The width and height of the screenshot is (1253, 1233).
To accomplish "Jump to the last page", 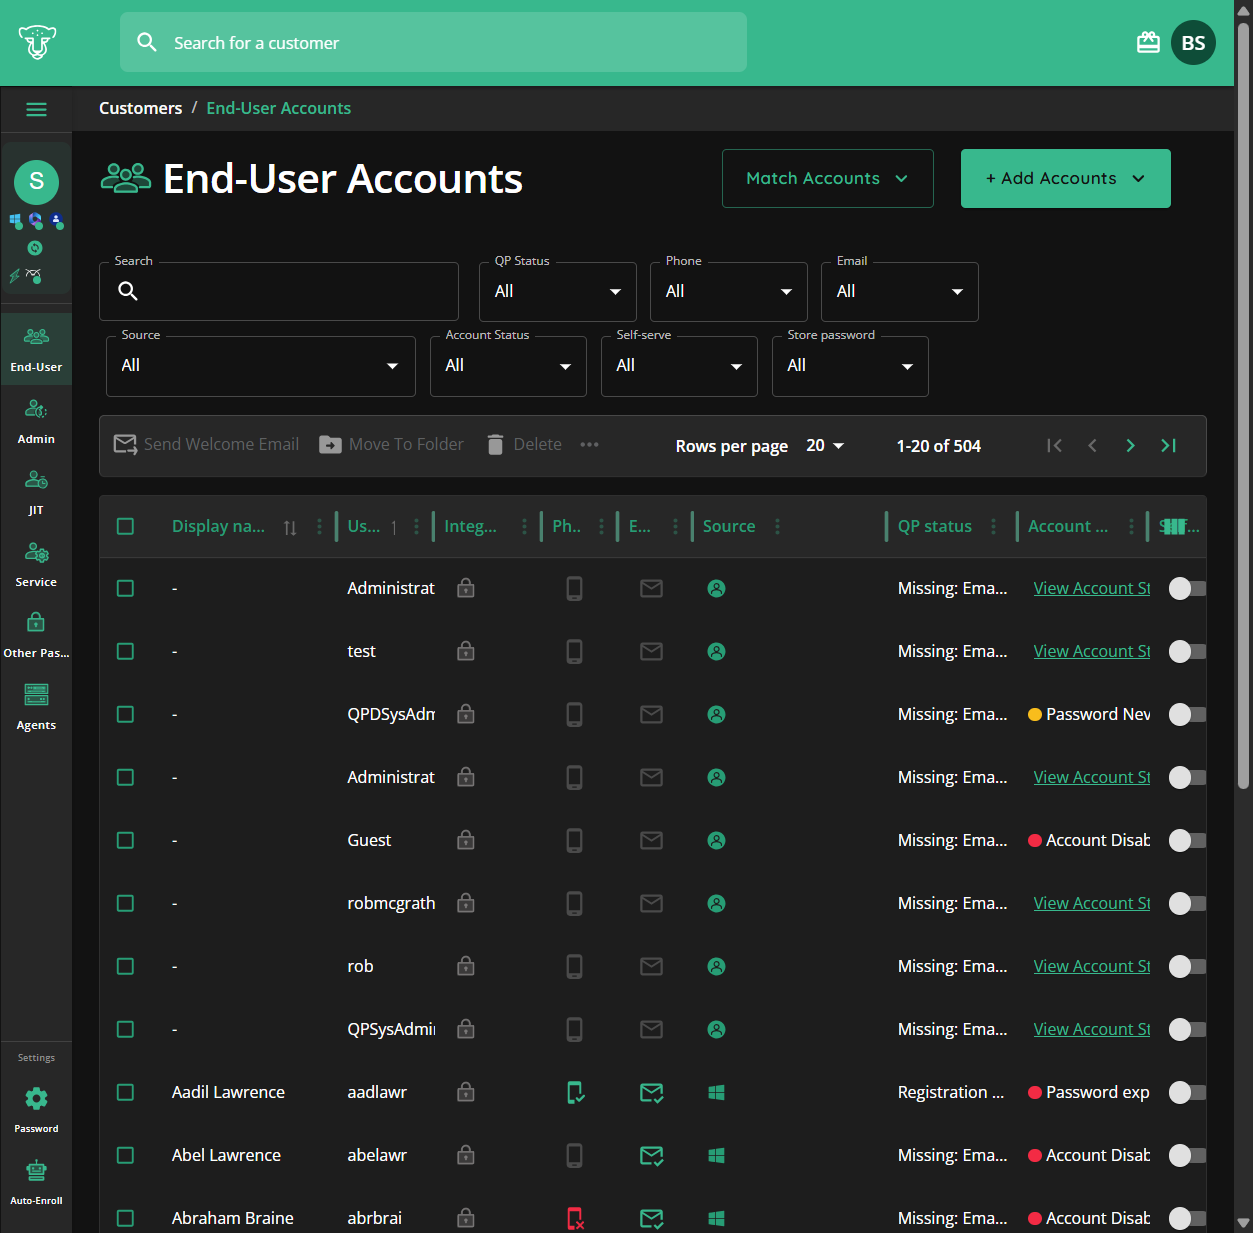I will [x=1168, y=446].
